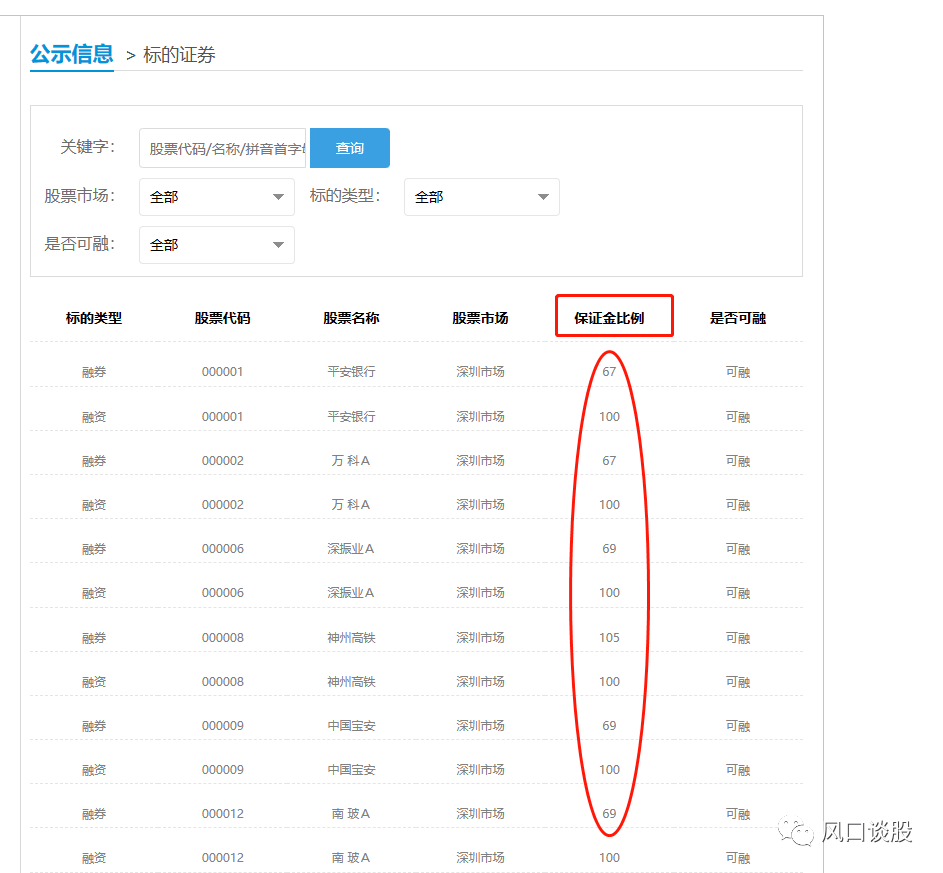Screen dimensions: 943x873
Task: Open the 是否可融 dropdown arrow icon
Action: [279, 245]
